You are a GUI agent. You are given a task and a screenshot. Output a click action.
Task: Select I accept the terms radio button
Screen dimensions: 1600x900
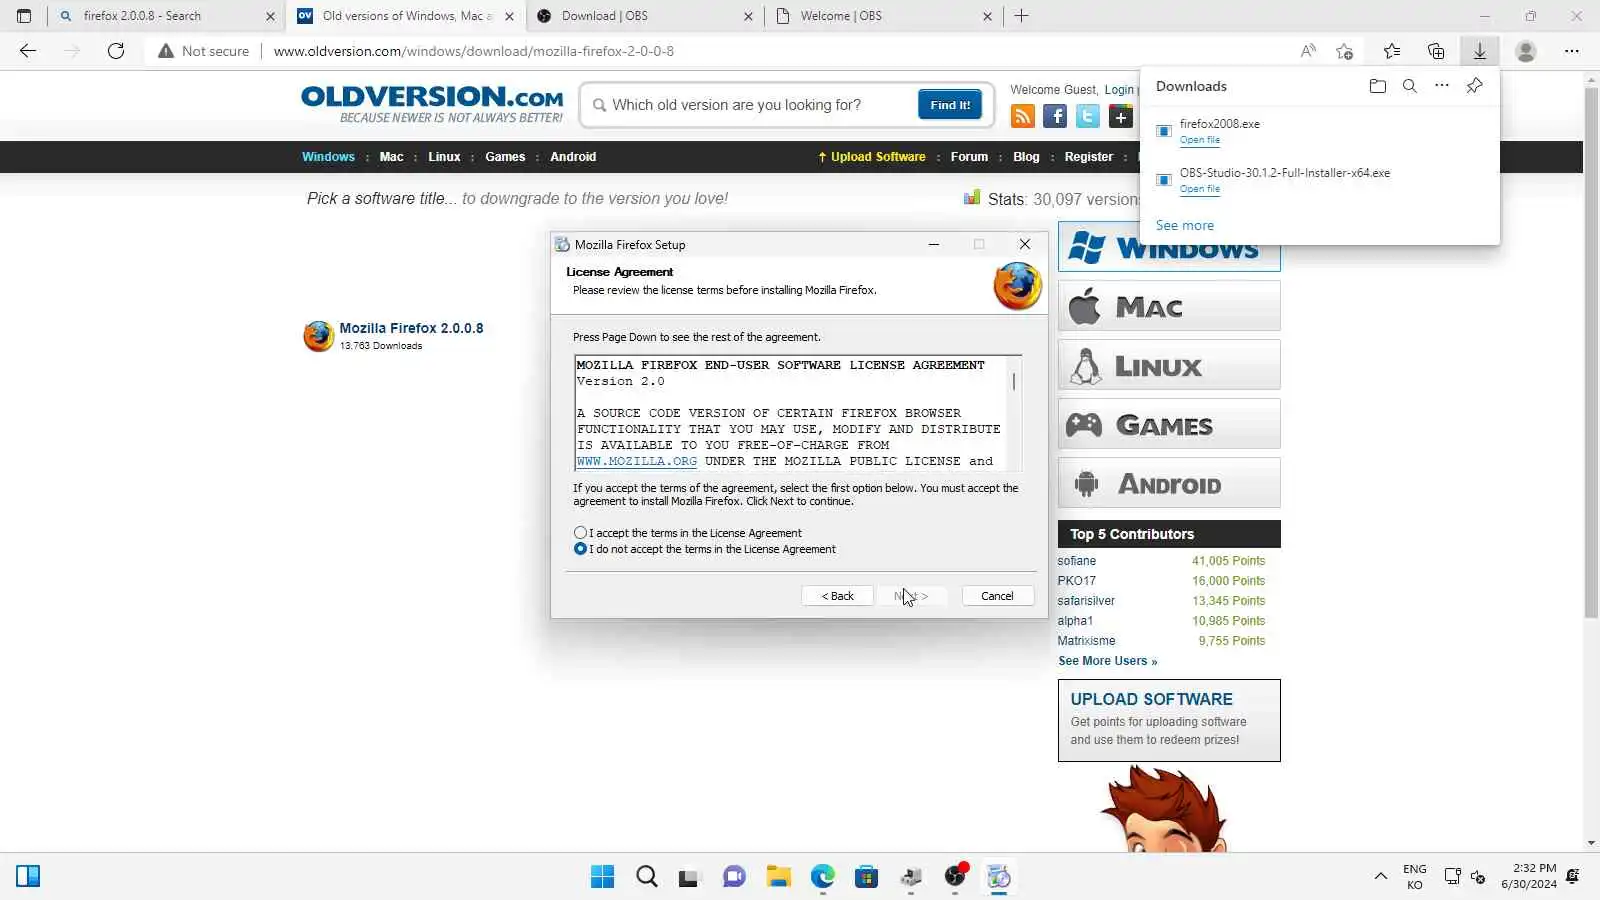[580, 533]
